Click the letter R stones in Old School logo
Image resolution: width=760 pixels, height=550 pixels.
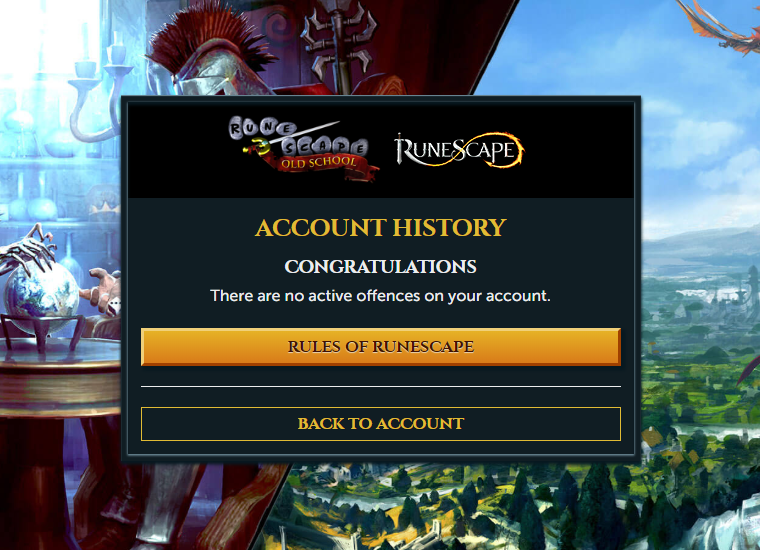click(x=236, y=129)
